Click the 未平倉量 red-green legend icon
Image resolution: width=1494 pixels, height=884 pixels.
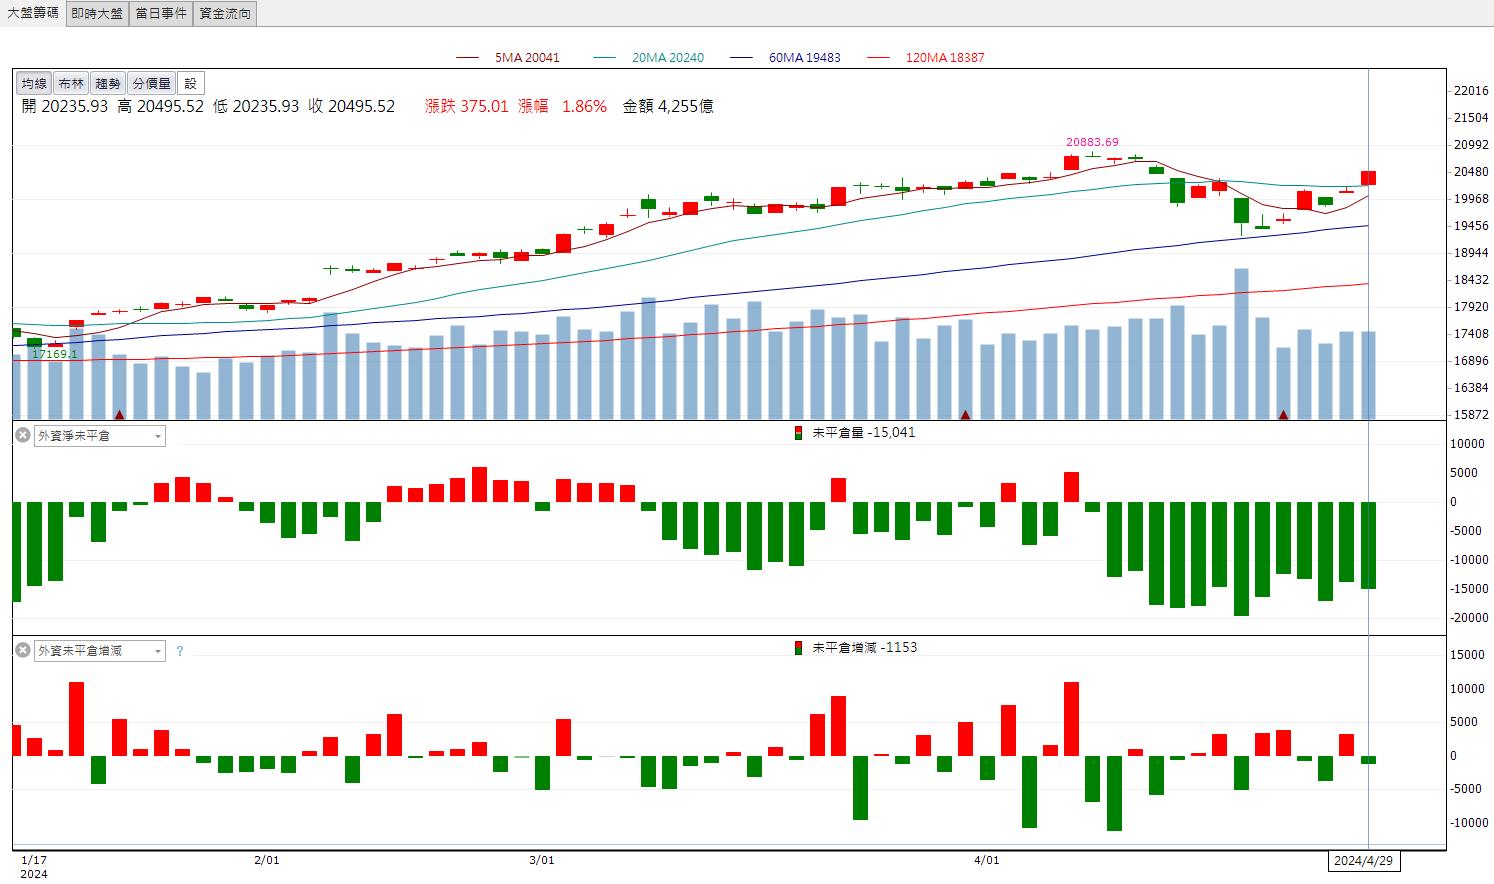[798, 433]
